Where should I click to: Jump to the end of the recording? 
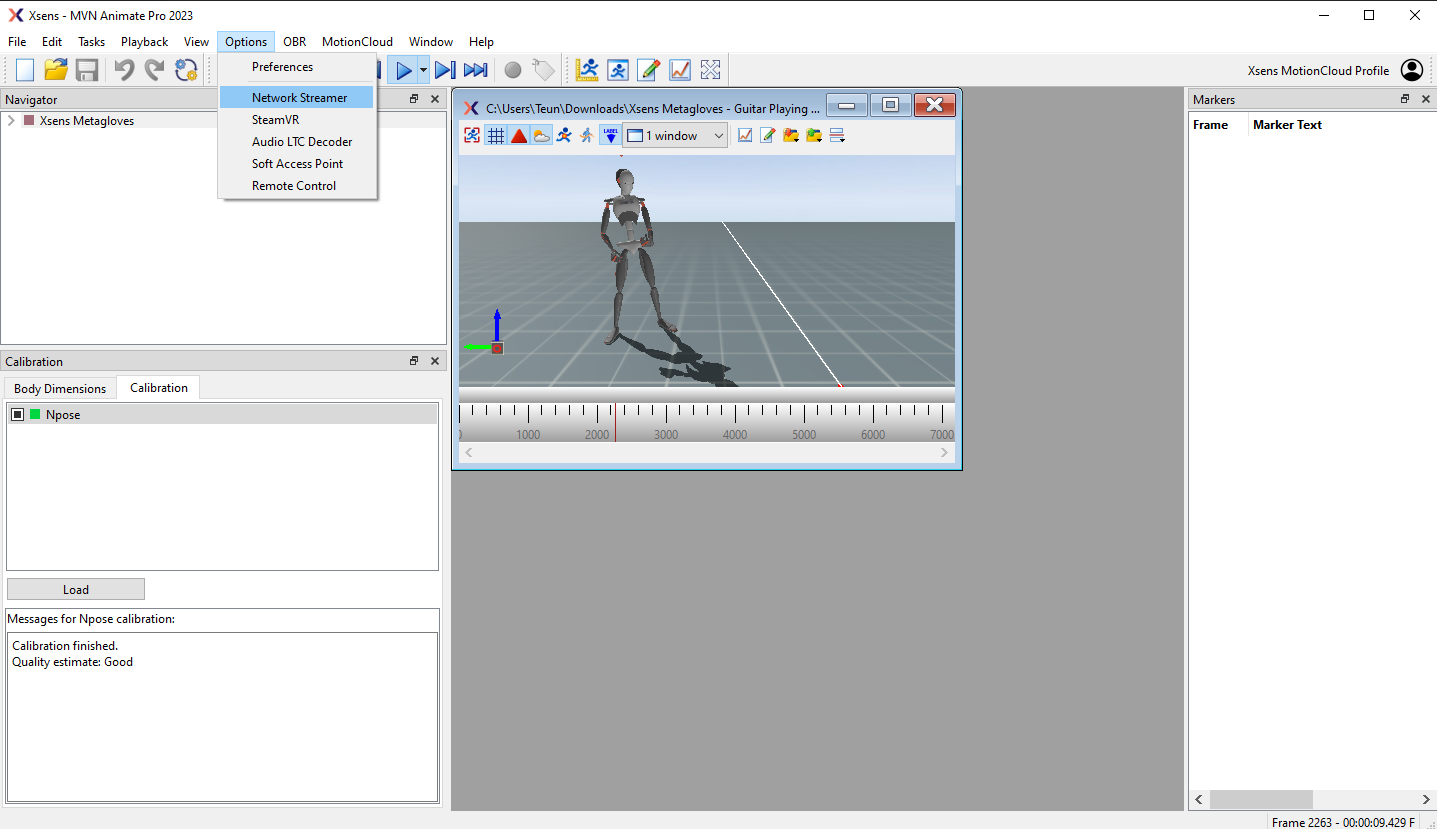point(476,70)
